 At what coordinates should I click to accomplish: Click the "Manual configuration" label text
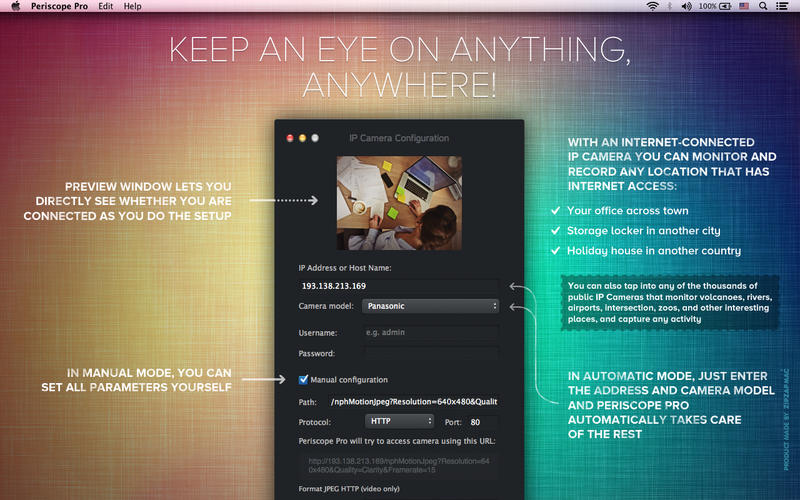tap(349, 380)
